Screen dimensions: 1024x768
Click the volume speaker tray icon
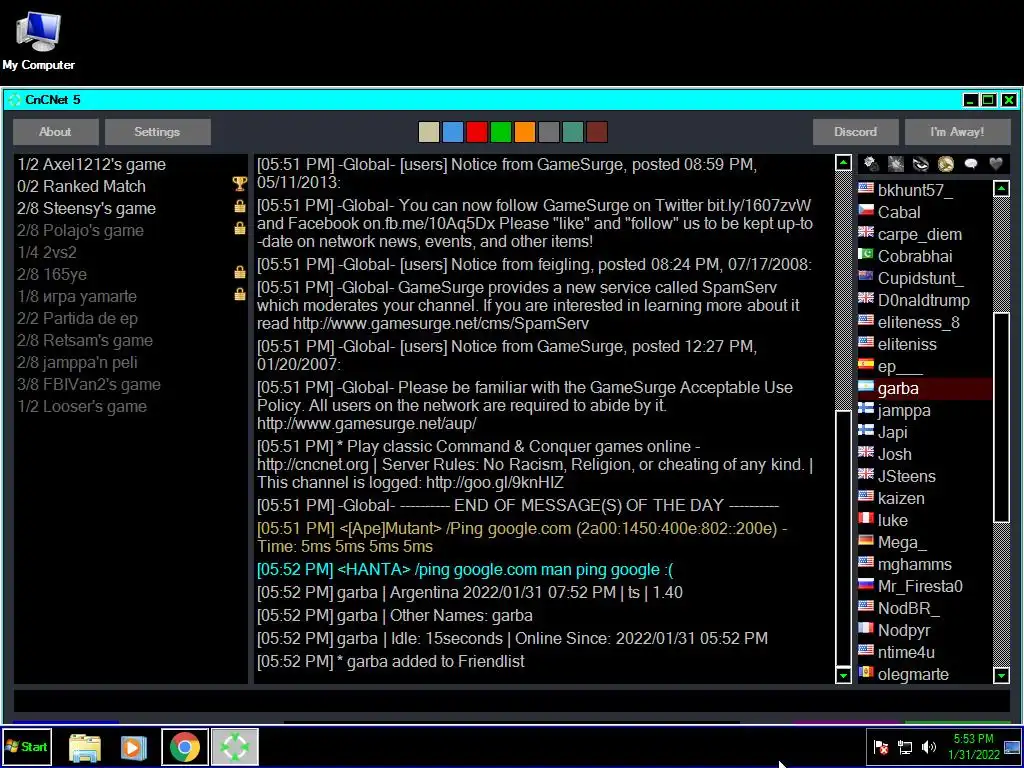coord(929,747)
